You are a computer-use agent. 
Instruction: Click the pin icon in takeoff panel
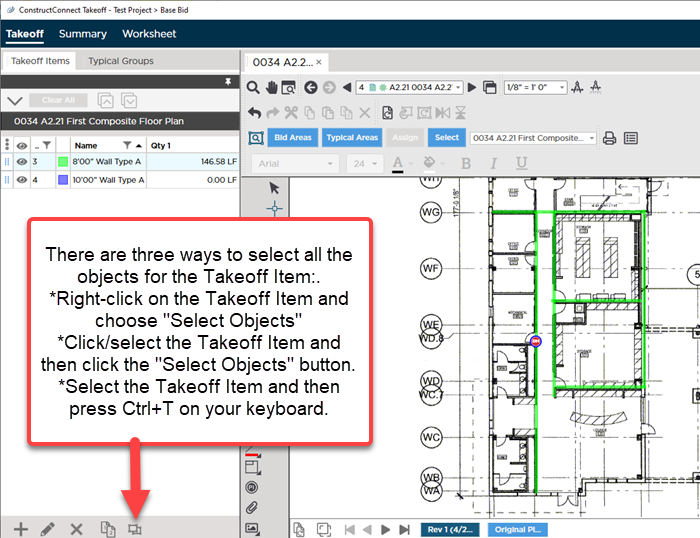pyautogui.click(x=228, y=82)
